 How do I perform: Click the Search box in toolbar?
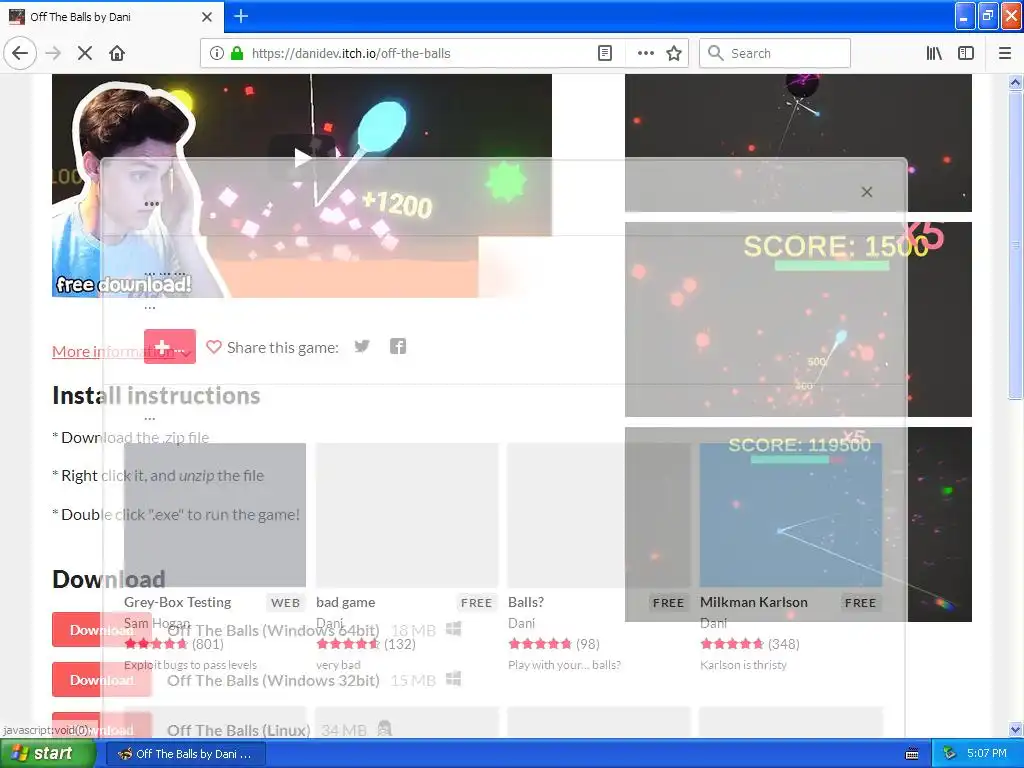point(775,53)
